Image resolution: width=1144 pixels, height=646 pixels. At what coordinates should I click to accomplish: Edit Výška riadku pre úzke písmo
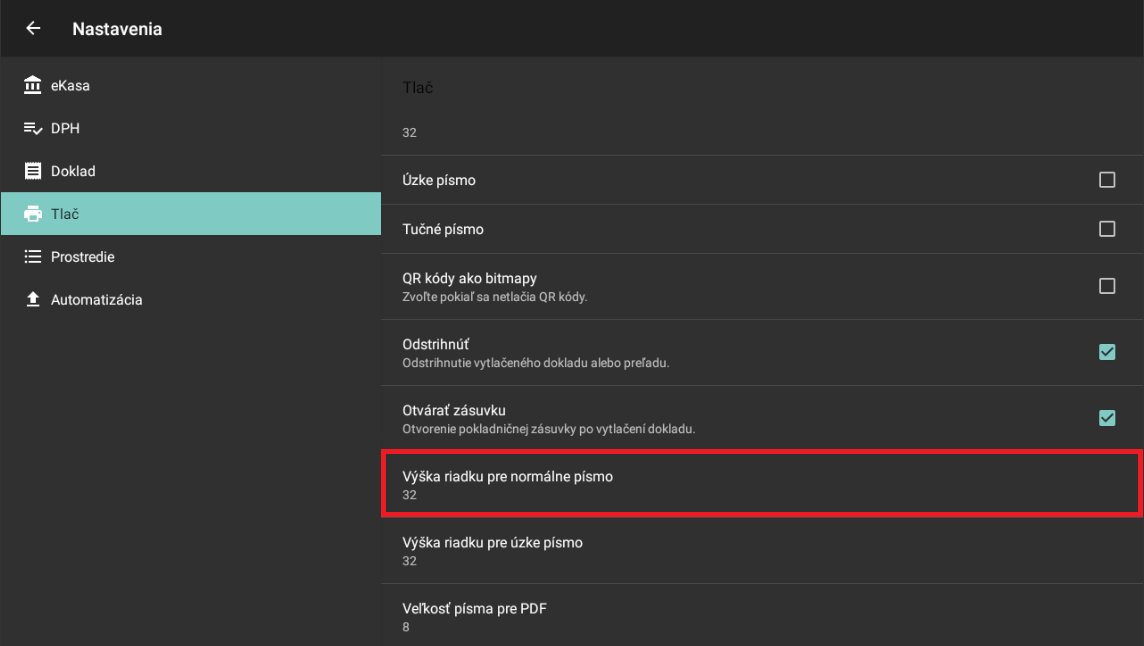pos(760,551)
